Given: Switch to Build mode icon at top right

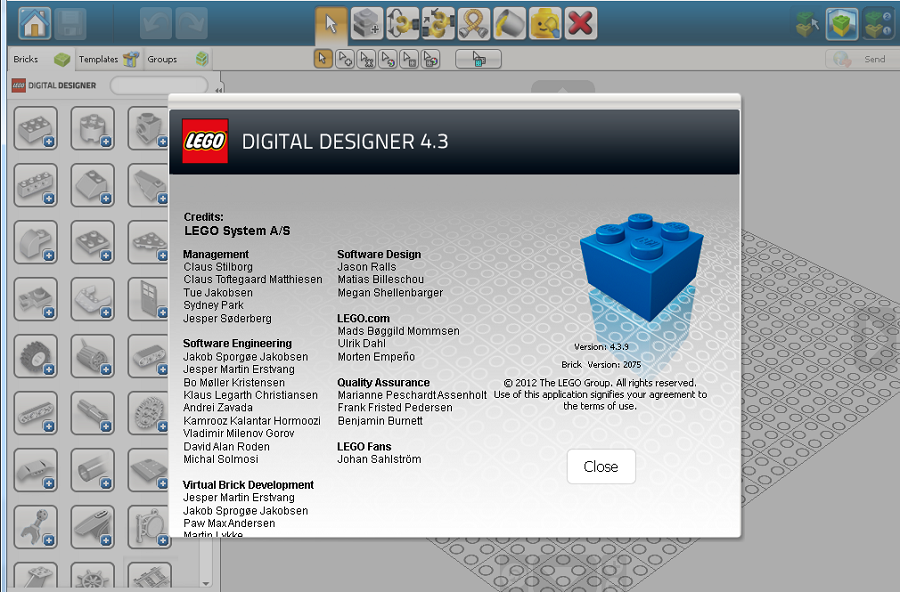Looking at the screenshot, I should pyautogui.click(x=807, y=24).
